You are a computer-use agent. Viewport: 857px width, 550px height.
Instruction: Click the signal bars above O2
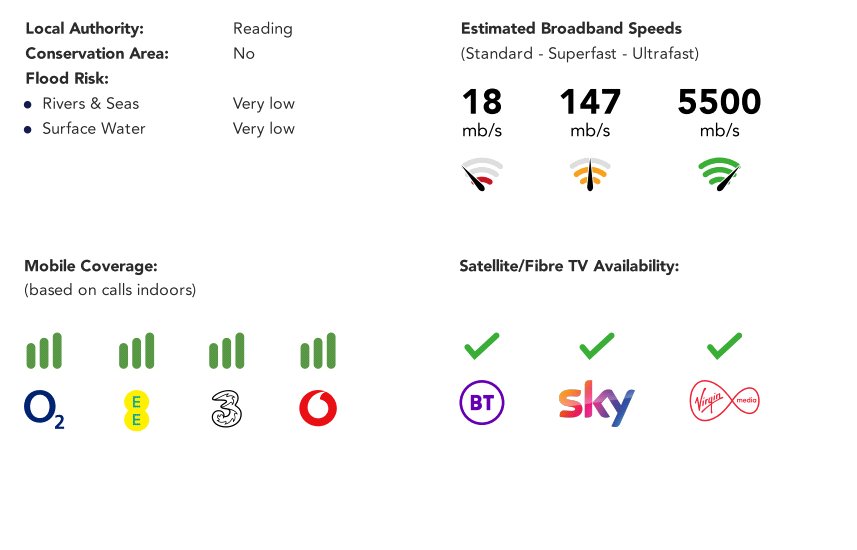[44, 350]
